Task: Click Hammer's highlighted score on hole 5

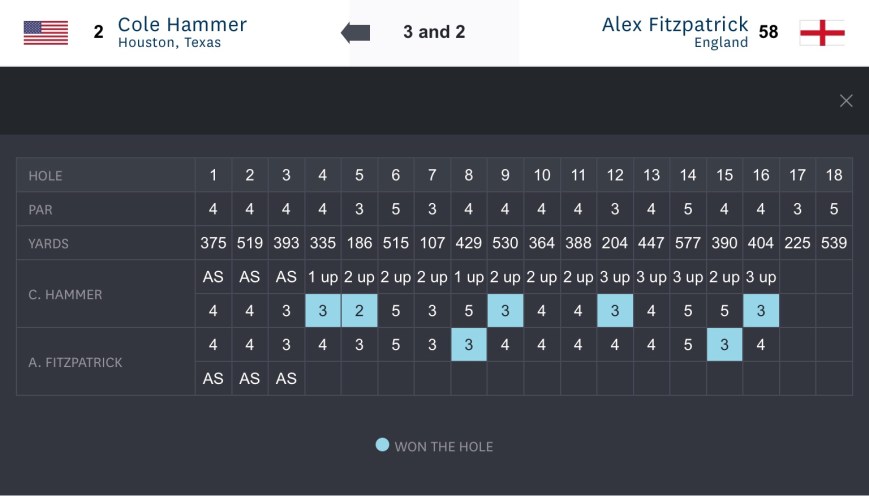Action: [x=359, y=311]
